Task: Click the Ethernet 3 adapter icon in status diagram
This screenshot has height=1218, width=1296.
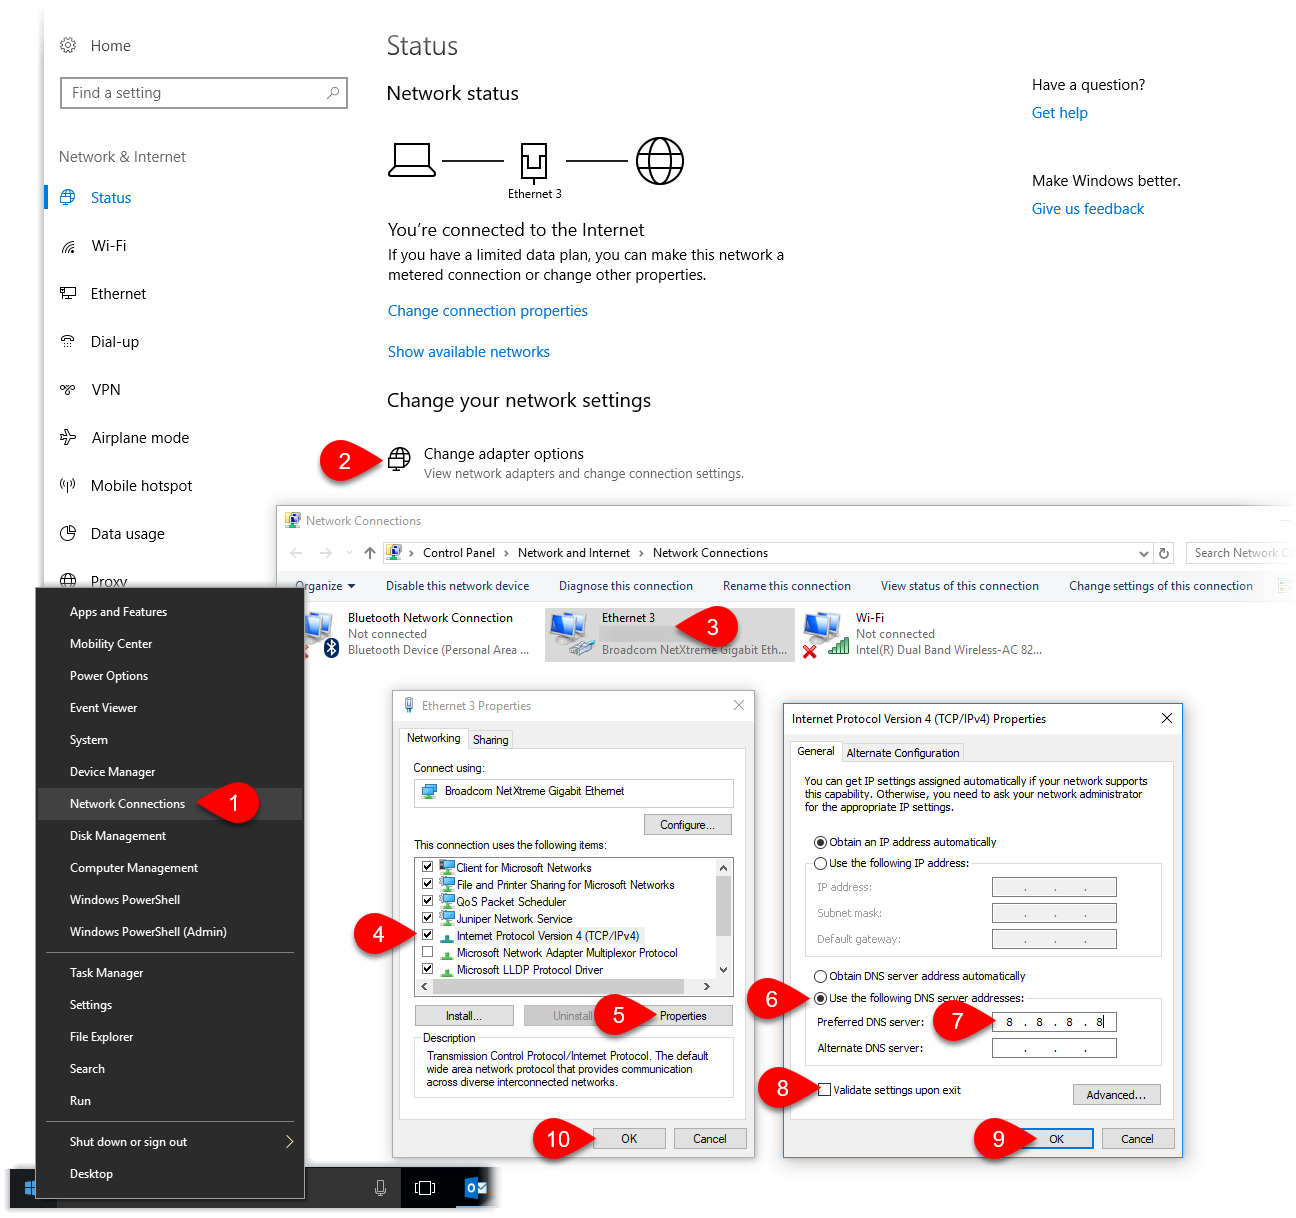Action: pyautogui.click(x=534, y=162)
